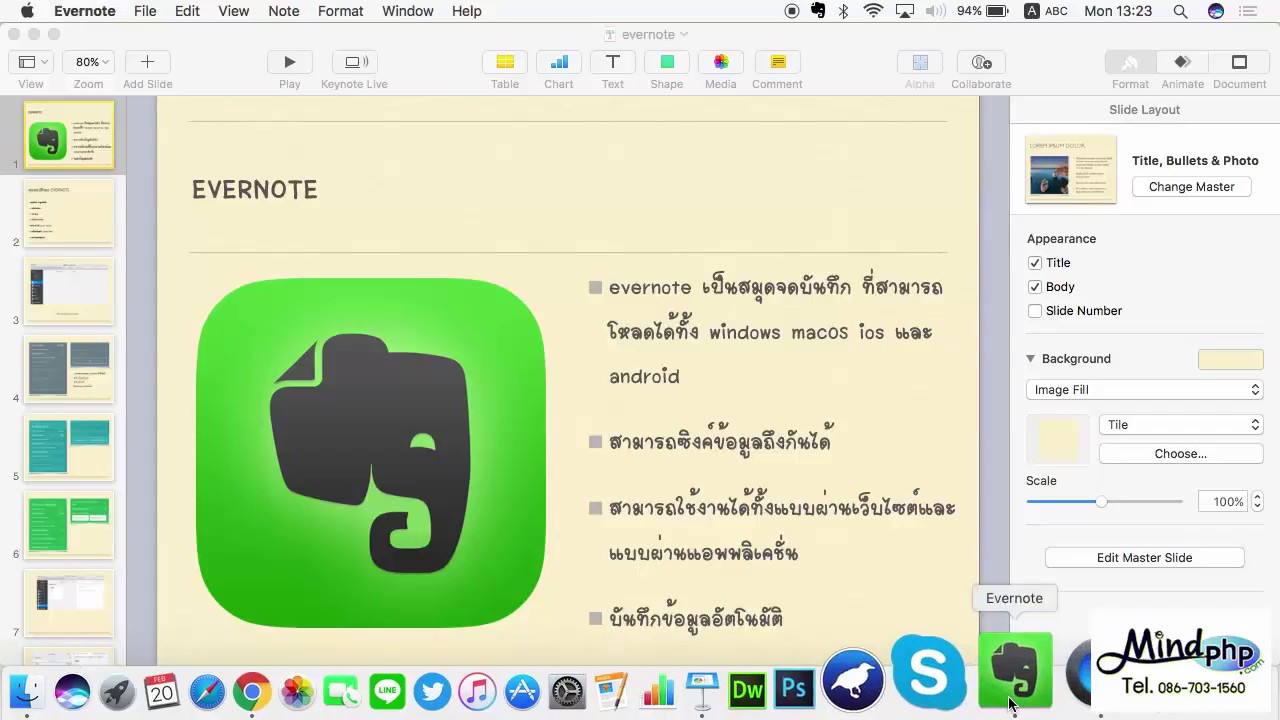This screenshot has height=720, width=1280.
Task: Open Keynote Live
Action: [x=355, y=62]
